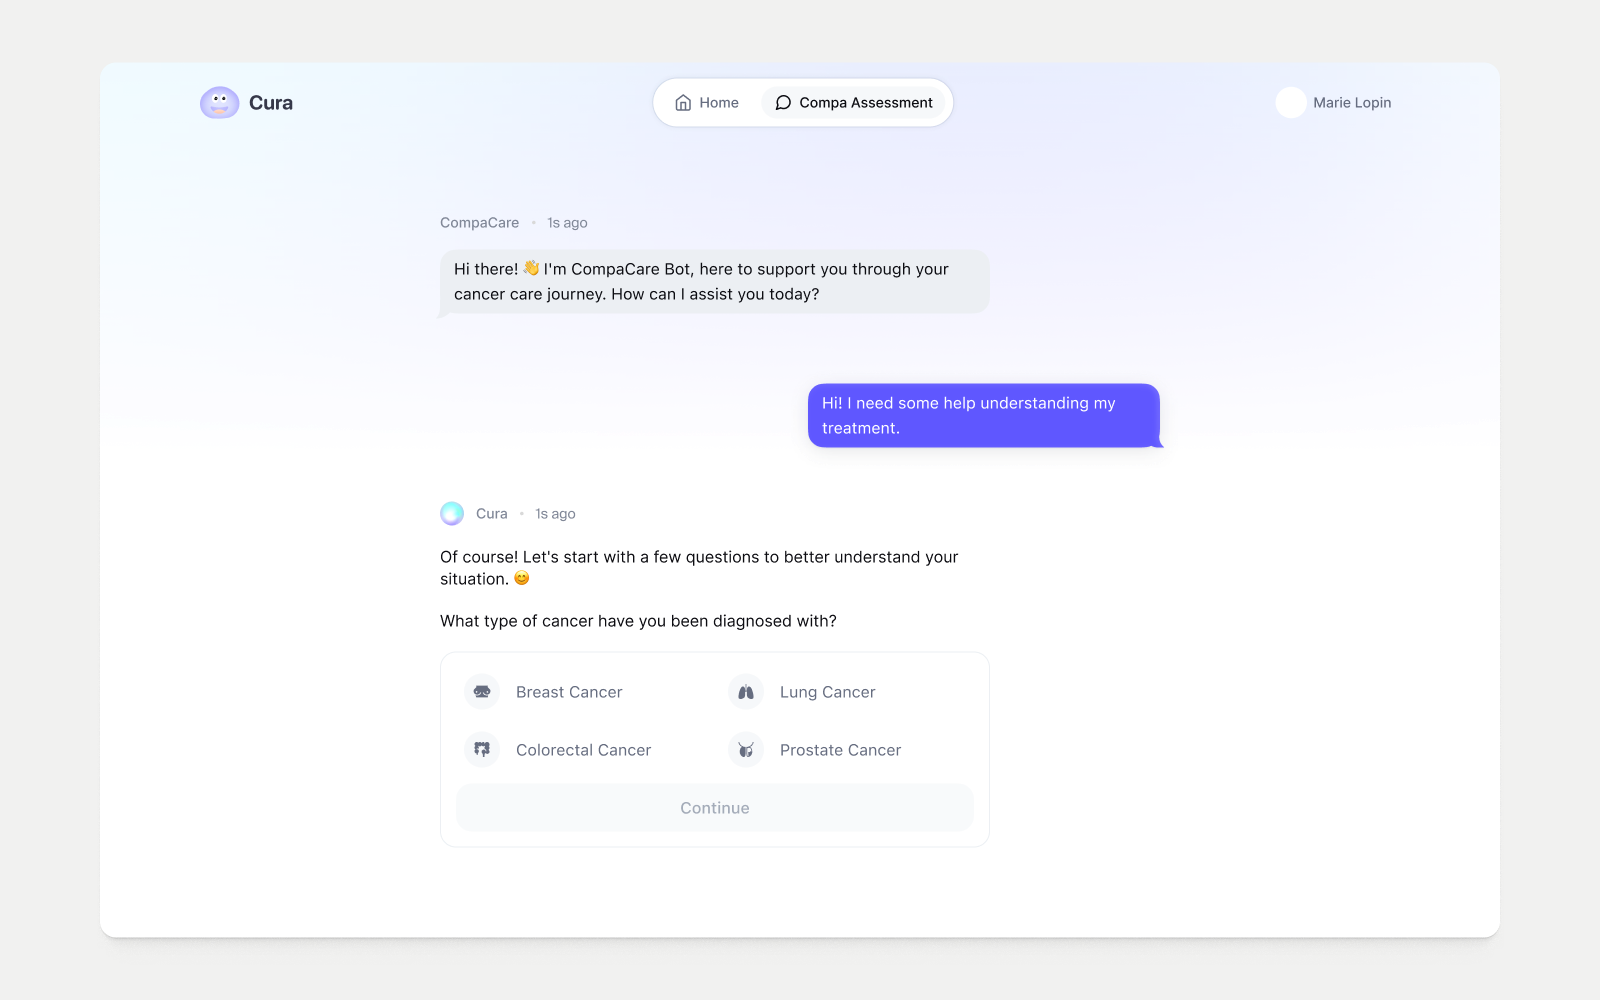
Task: Click the "Of course! Let's start" reply text
Action: pos(699,568)
